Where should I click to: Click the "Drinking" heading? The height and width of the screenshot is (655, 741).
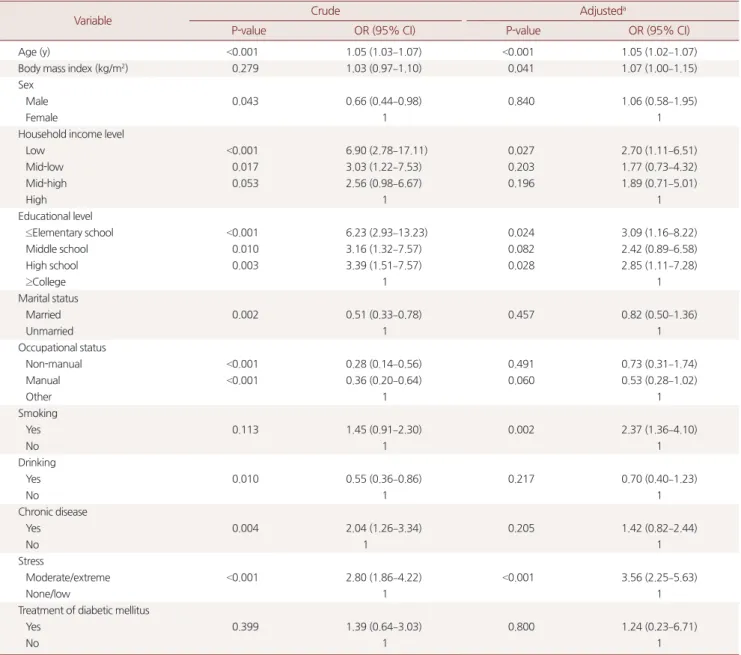37,463
